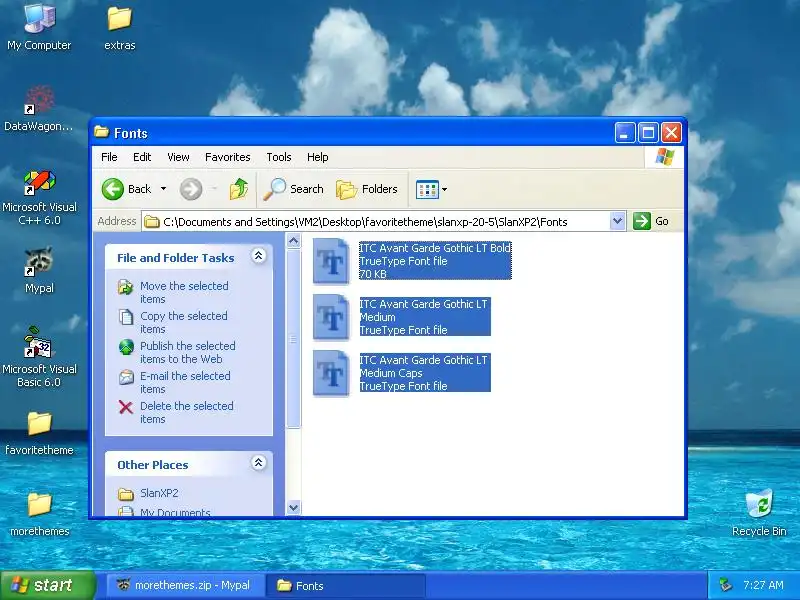Open the View menu
The height and width of the screenshot is (600, 800).
[x=178, y=157]
